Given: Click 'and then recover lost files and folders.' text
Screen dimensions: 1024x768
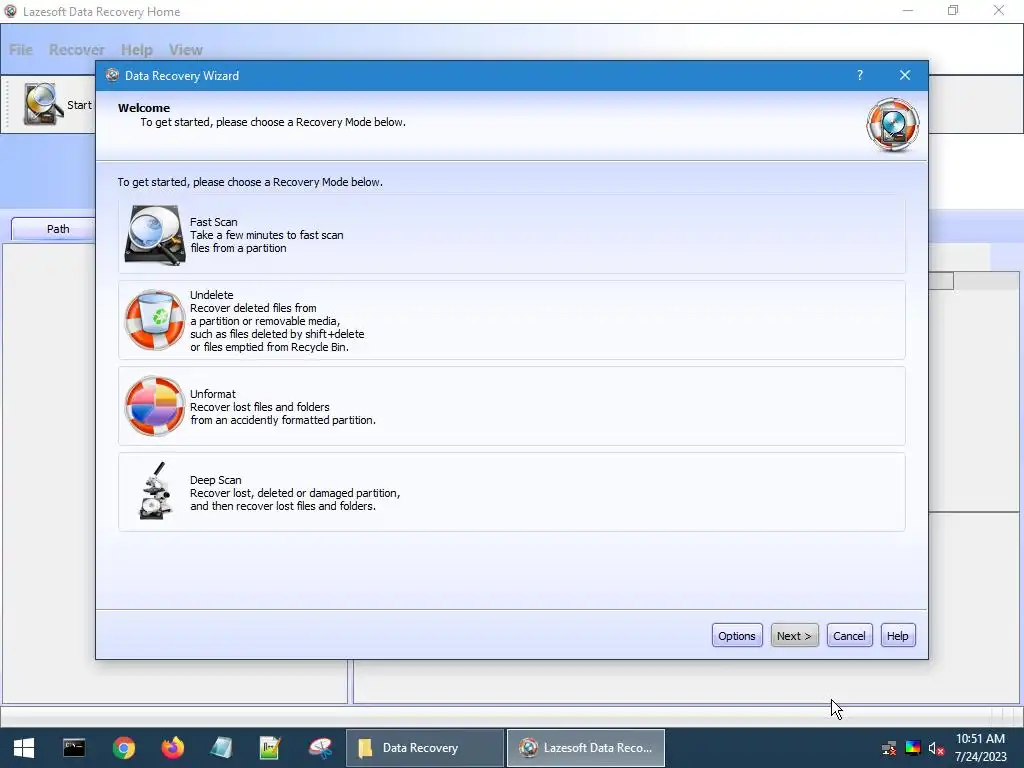Looking at the screenshot, I should click(283, 506).
